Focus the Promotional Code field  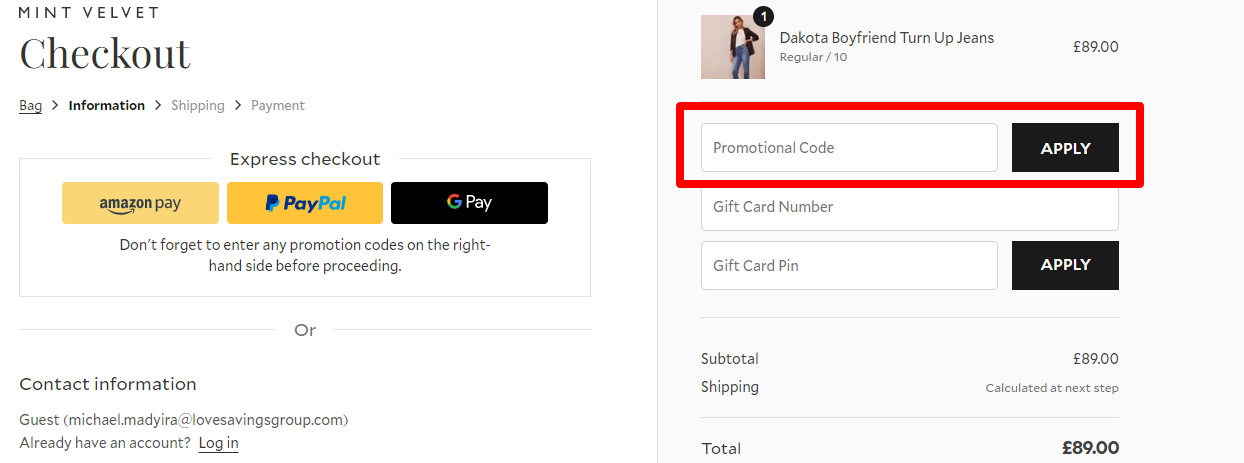click(849, 148)
